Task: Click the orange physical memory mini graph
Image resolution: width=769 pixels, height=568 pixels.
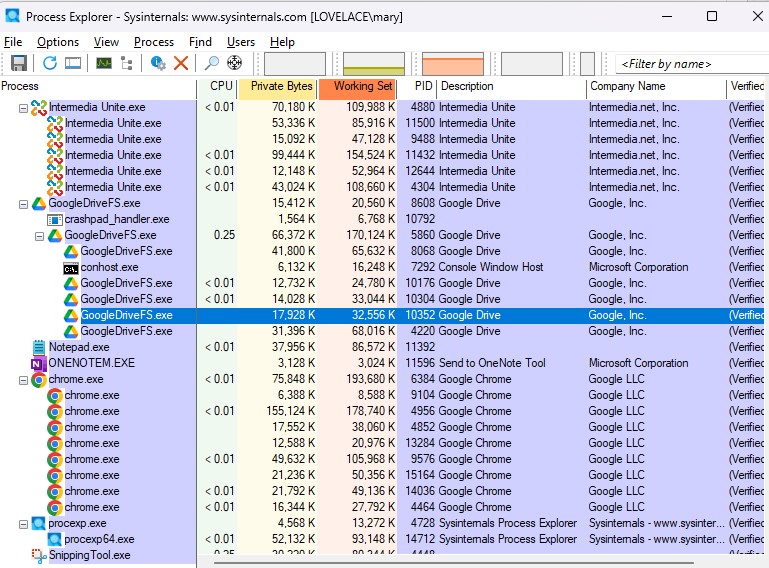Action: [x=453, y=64]
